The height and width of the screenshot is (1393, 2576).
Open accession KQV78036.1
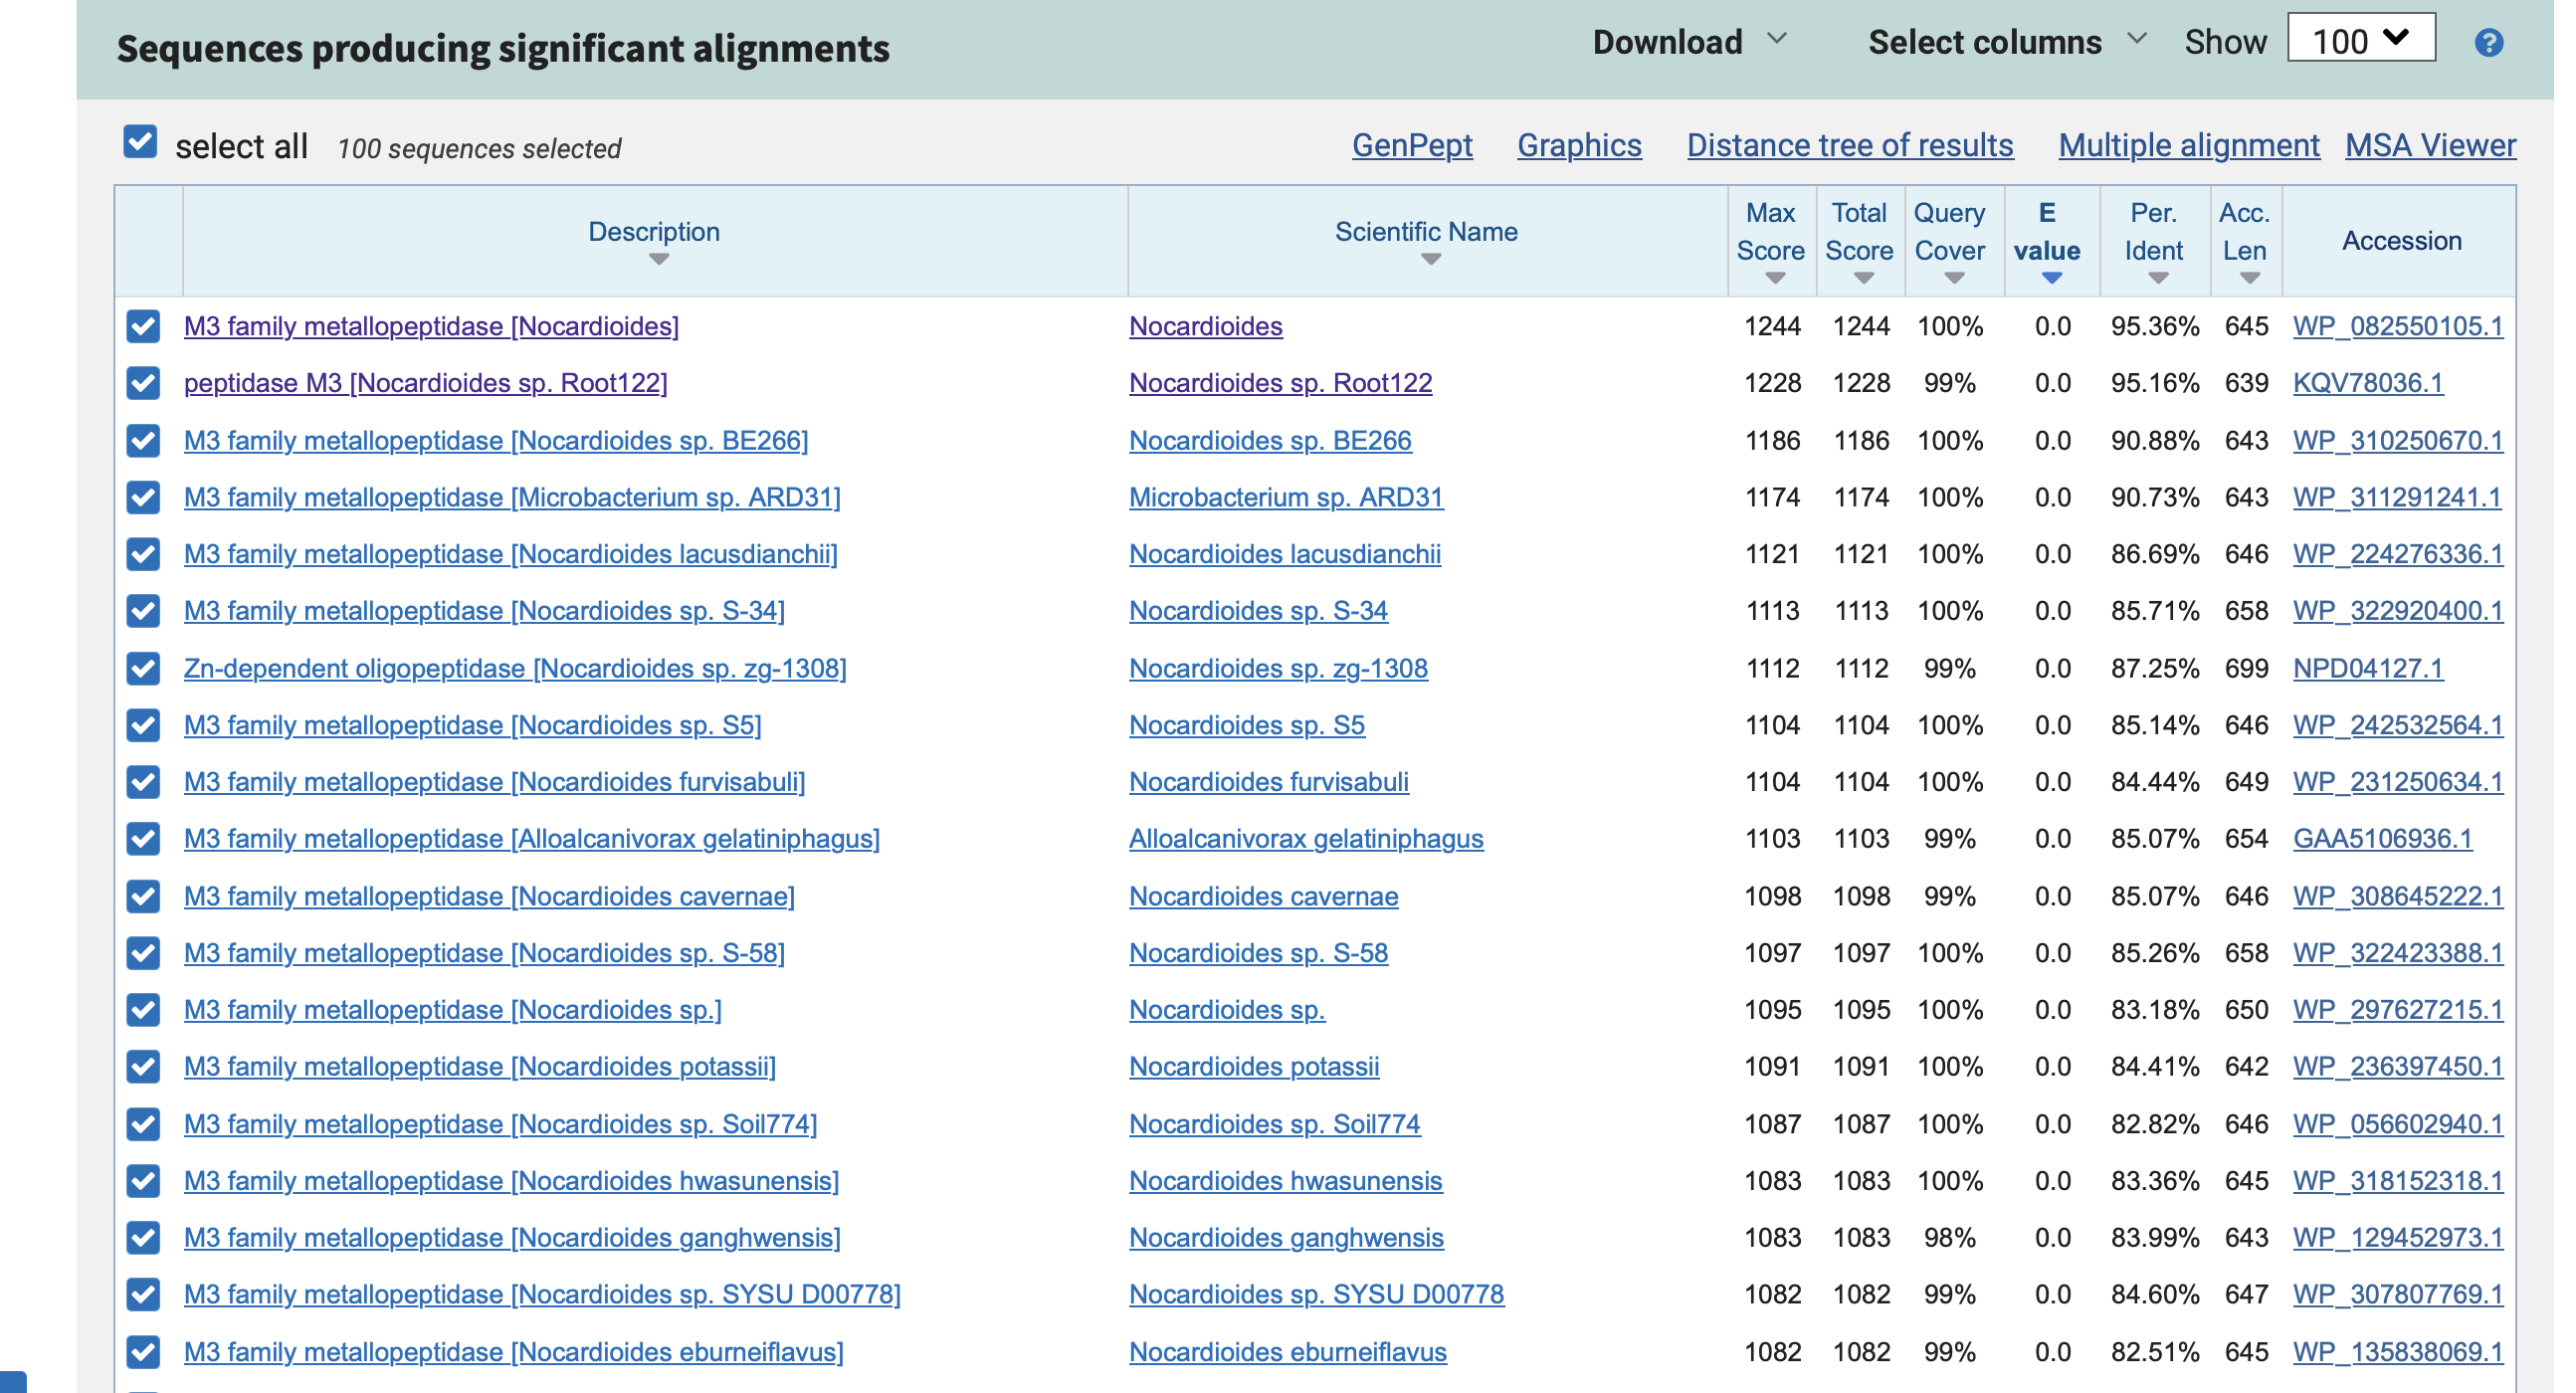[x=2367, y=384]
